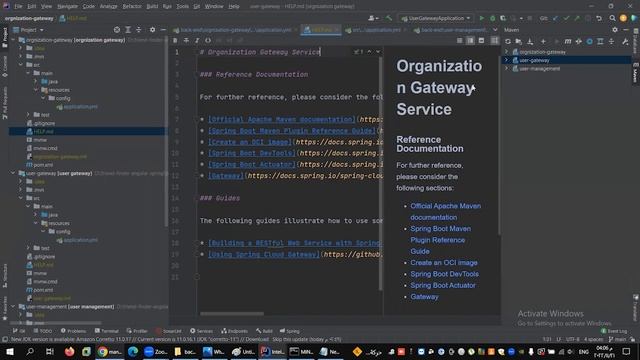Build the project with the hammer icon
Screen dimensions: 640x360
389,18
